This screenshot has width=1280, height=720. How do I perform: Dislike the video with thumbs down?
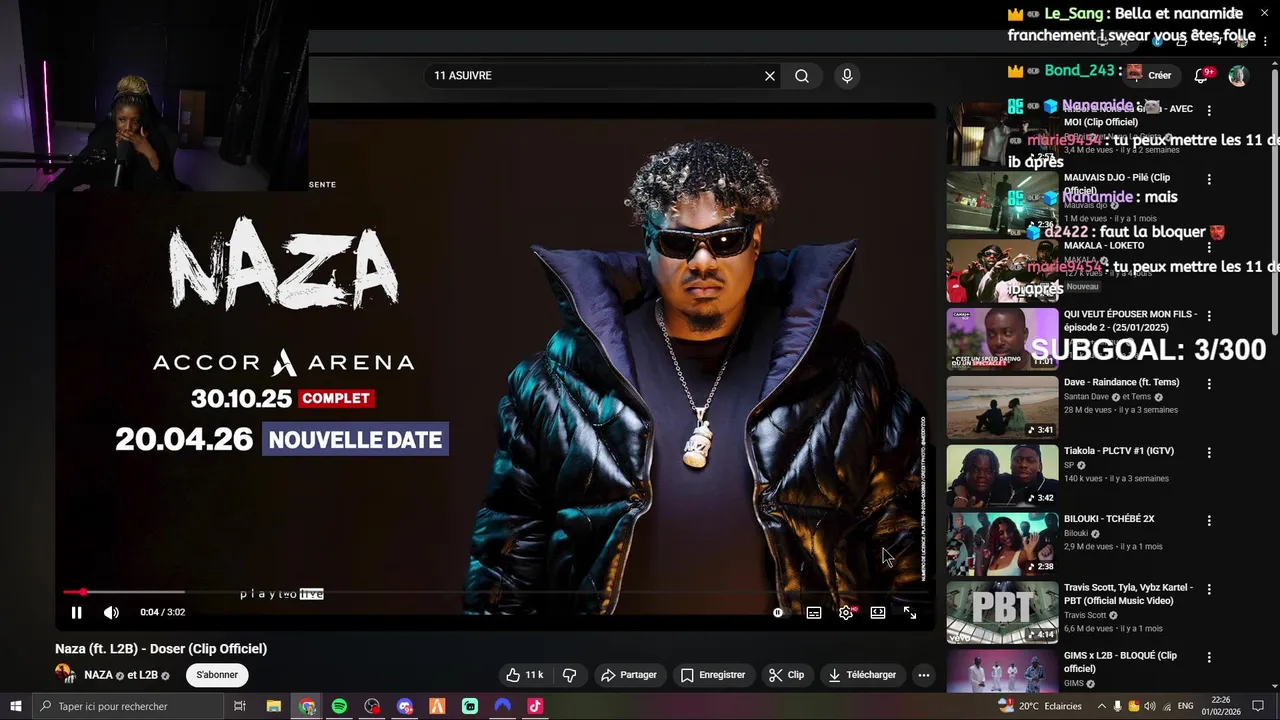pyautogui.click(x=569, y=675)
